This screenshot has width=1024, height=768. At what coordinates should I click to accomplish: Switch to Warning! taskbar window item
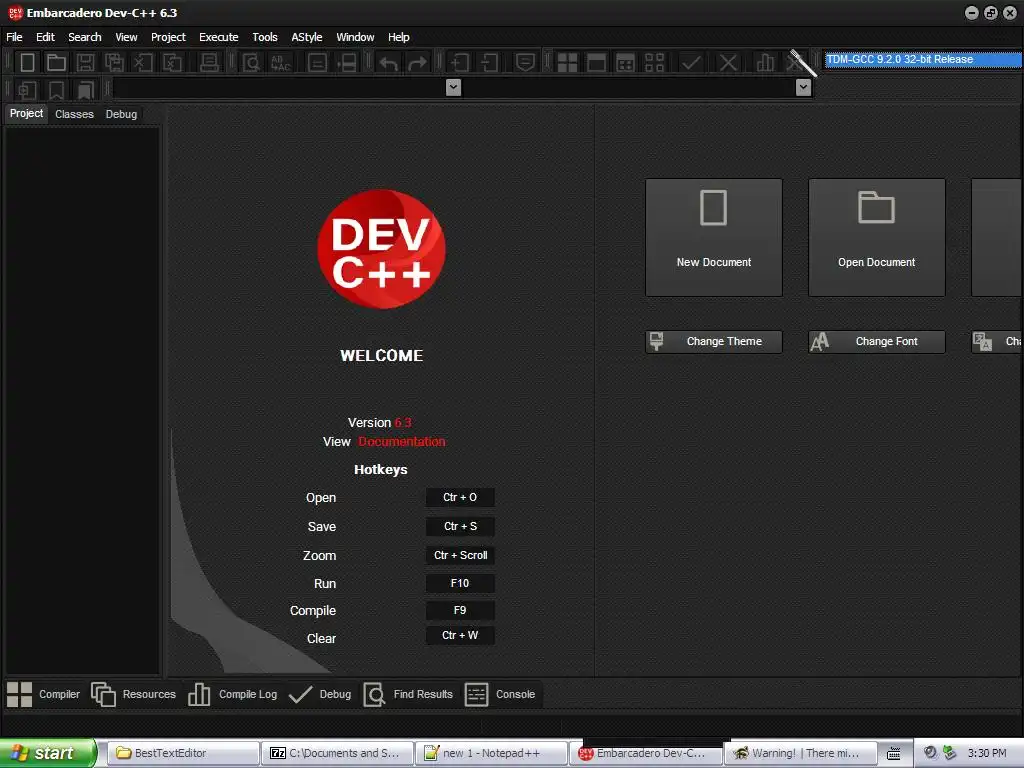(800, 754)
